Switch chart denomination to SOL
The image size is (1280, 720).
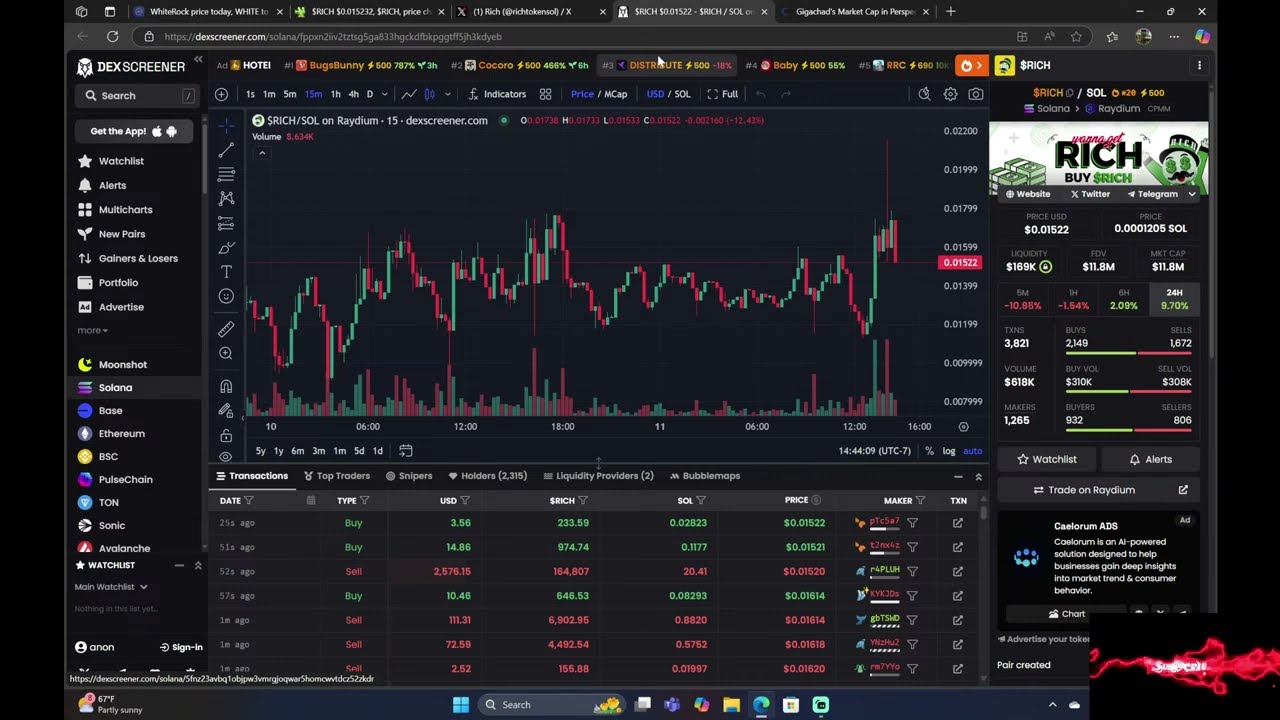[682, 94]
